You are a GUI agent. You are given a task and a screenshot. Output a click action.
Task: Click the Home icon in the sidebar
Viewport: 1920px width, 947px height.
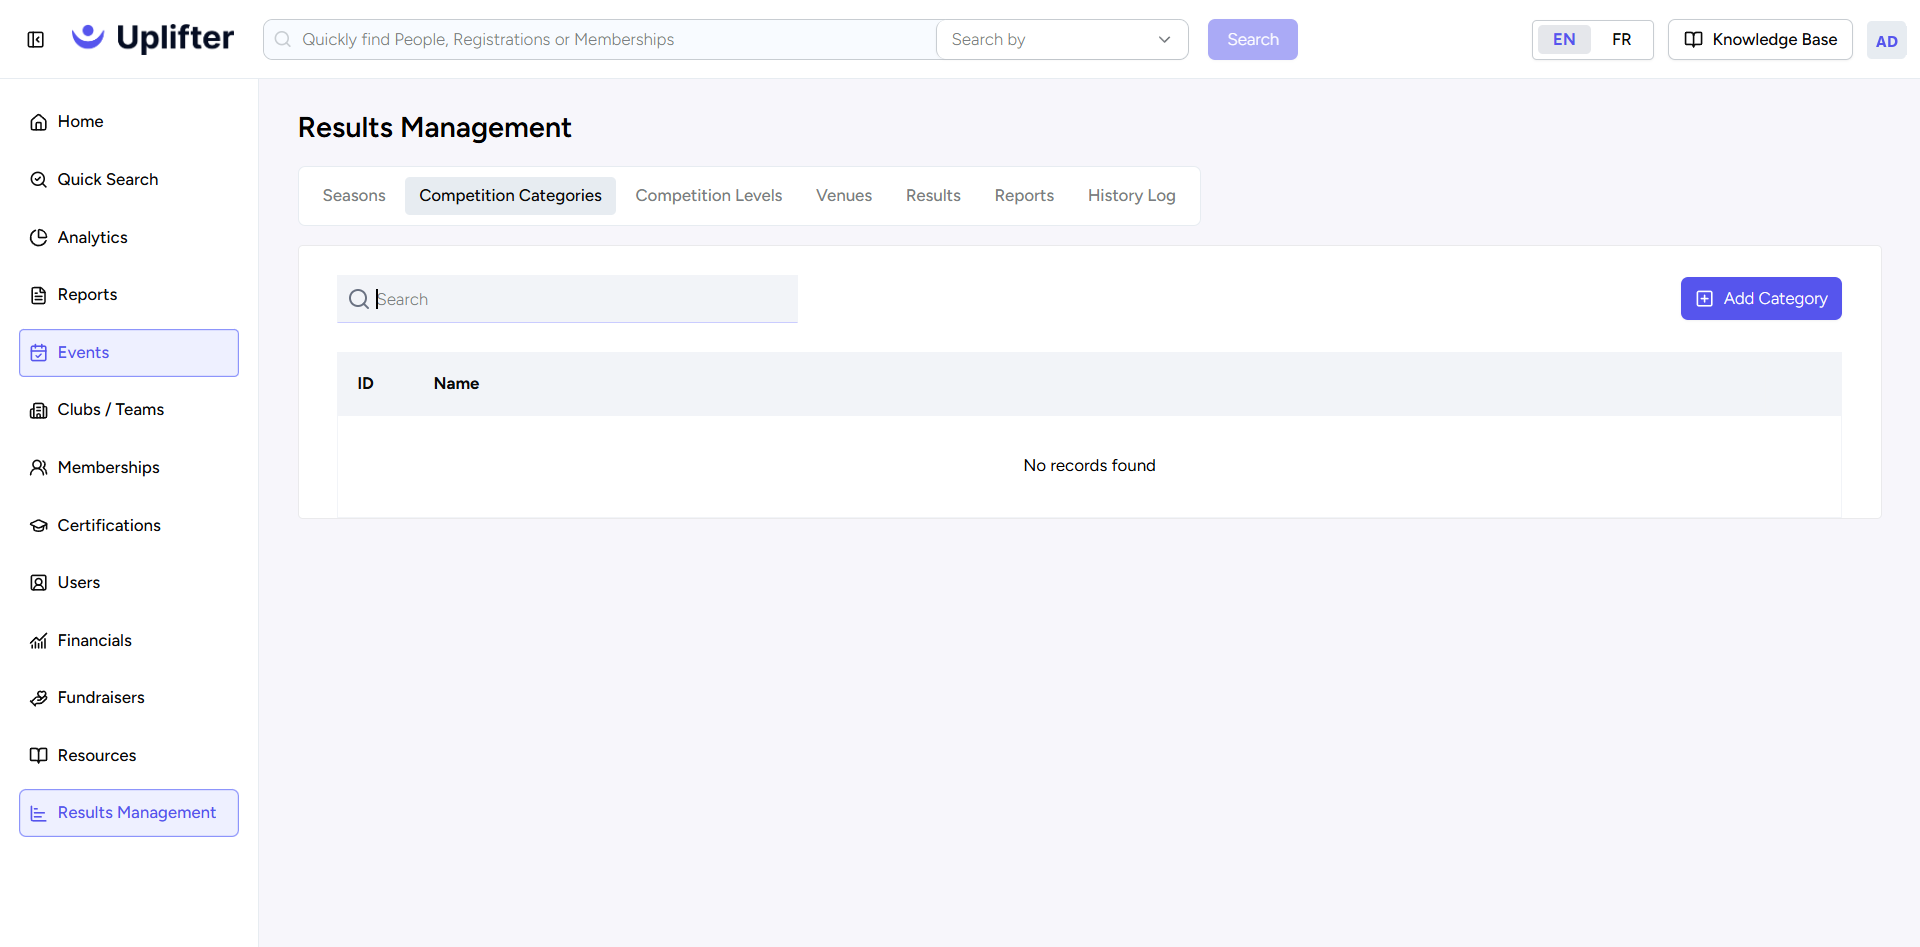pyautogui.click(x=39, y=122)
